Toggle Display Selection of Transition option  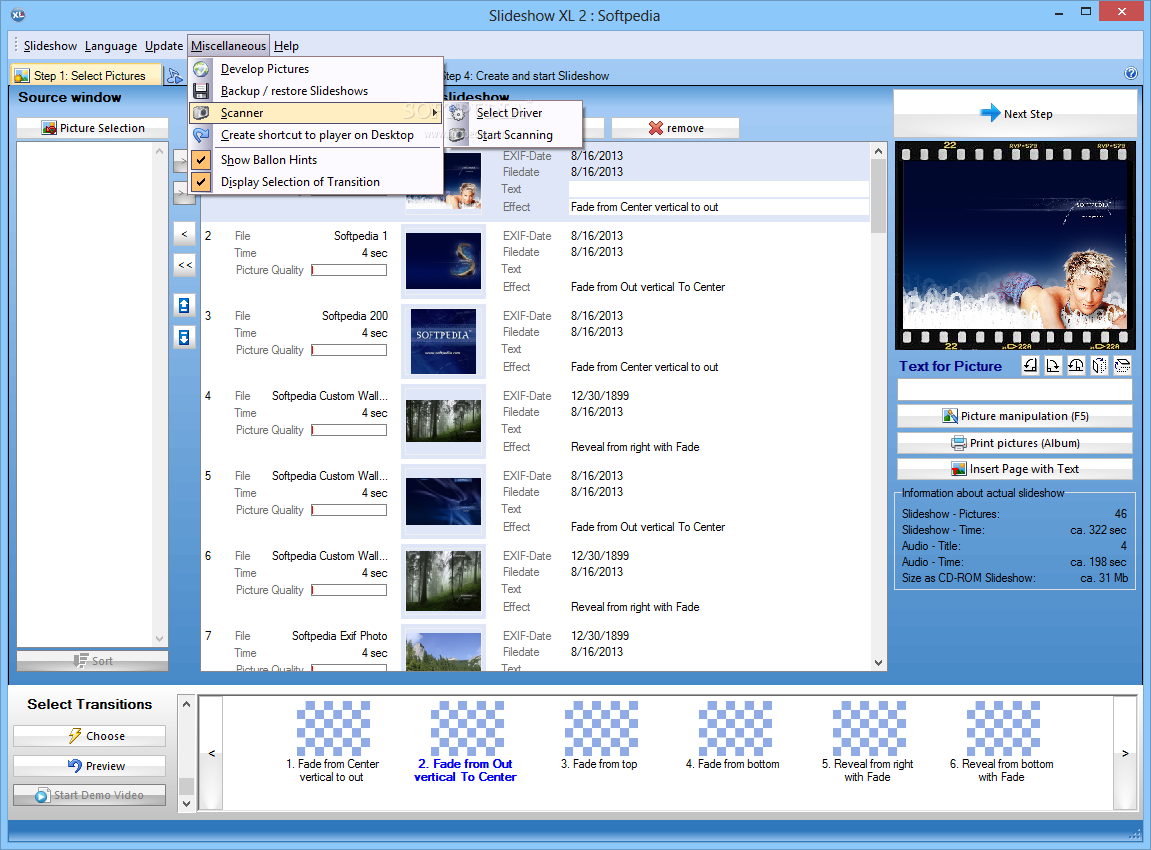tap(300, 182)
